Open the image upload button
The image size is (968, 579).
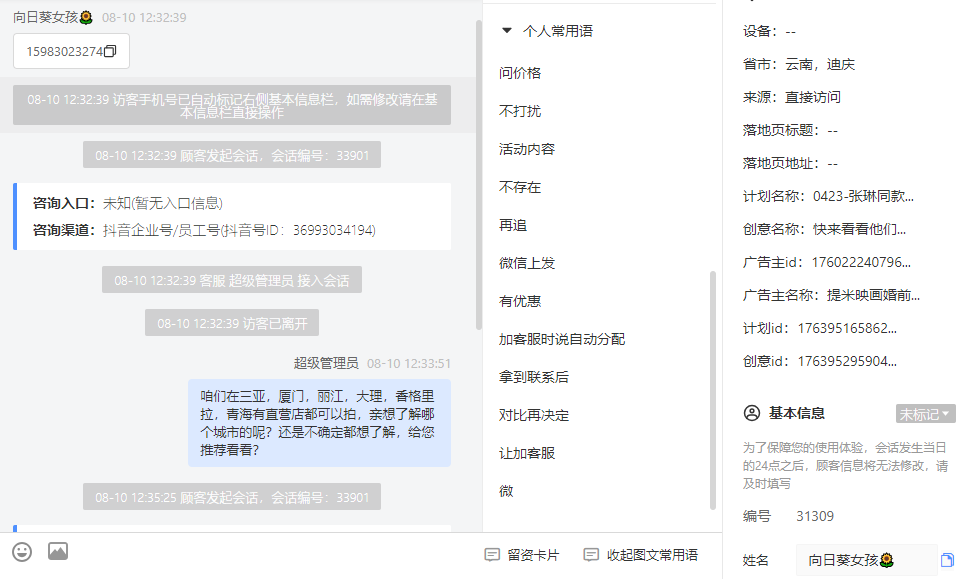tap(58, 551)
